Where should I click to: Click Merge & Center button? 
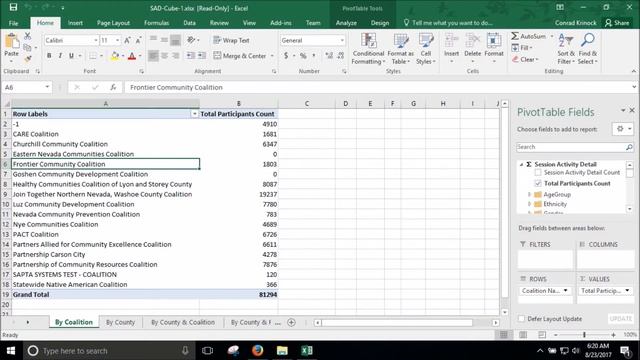240,56
